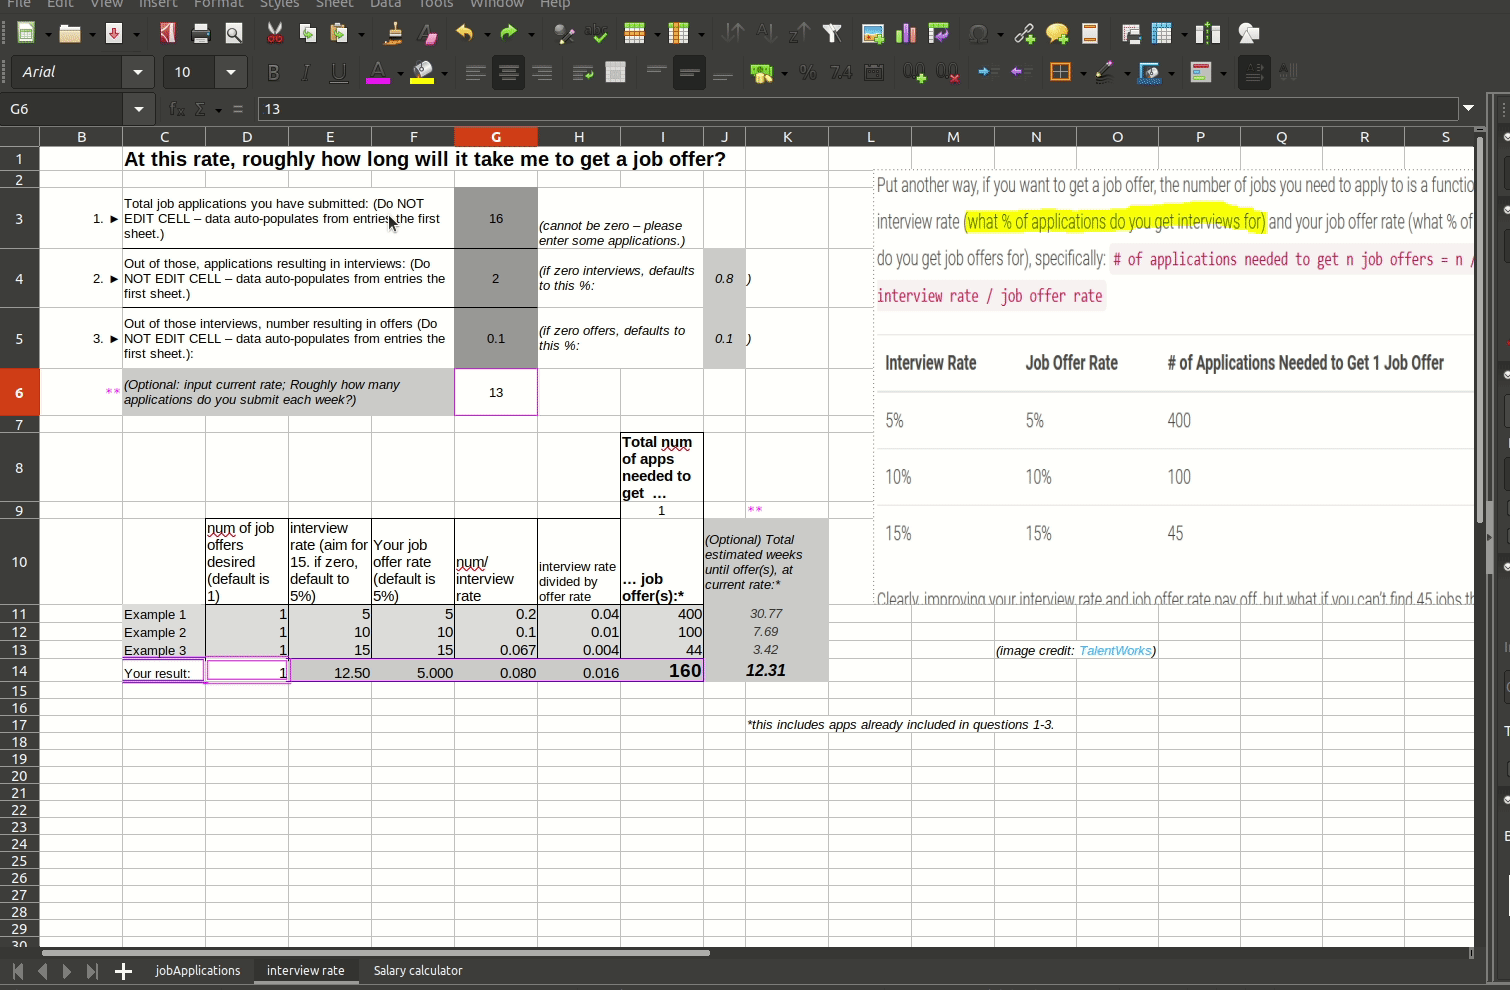This screenshot has height=990, width=1510.
Task: Click the horizontal scrollbar
Action: pos(375,953)
